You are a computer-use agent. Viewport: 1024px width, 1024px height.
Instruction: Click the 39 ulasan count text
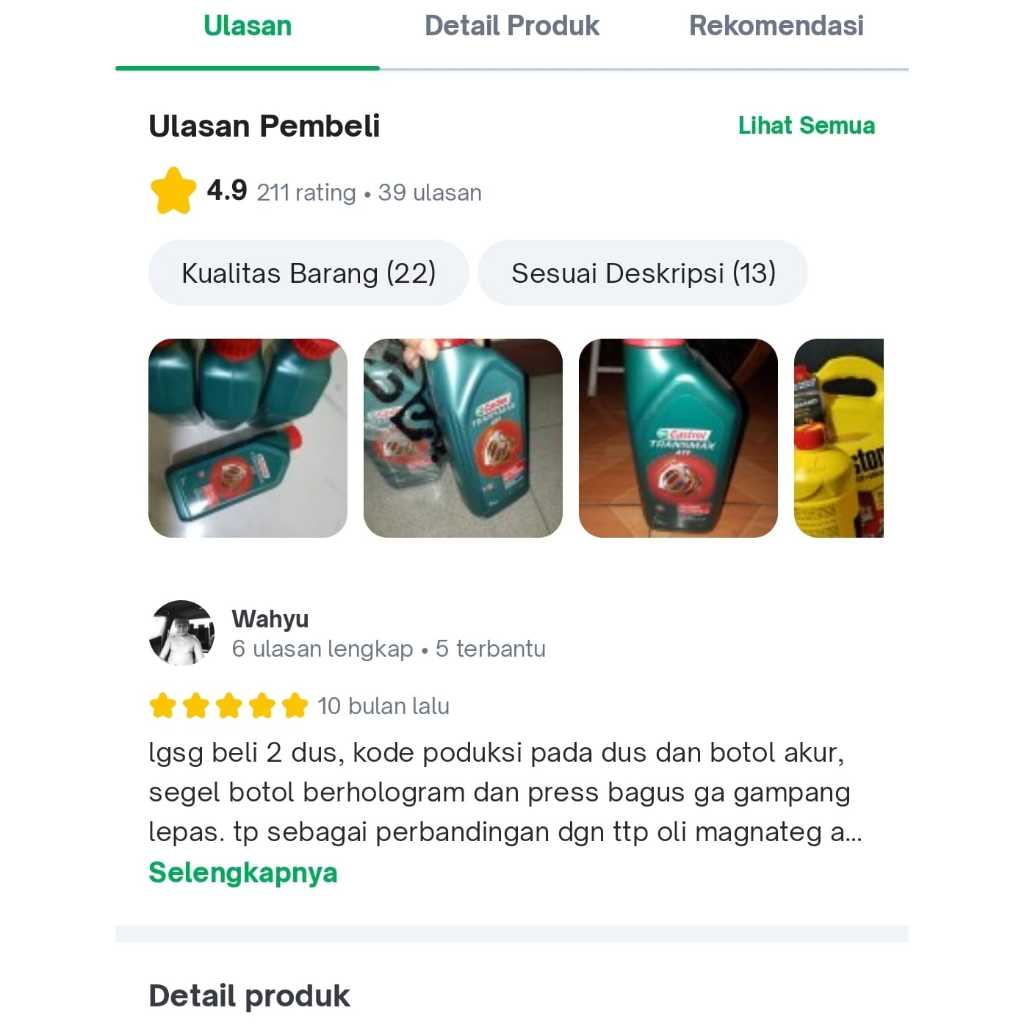pyautogui.click(x=430, y=193)
